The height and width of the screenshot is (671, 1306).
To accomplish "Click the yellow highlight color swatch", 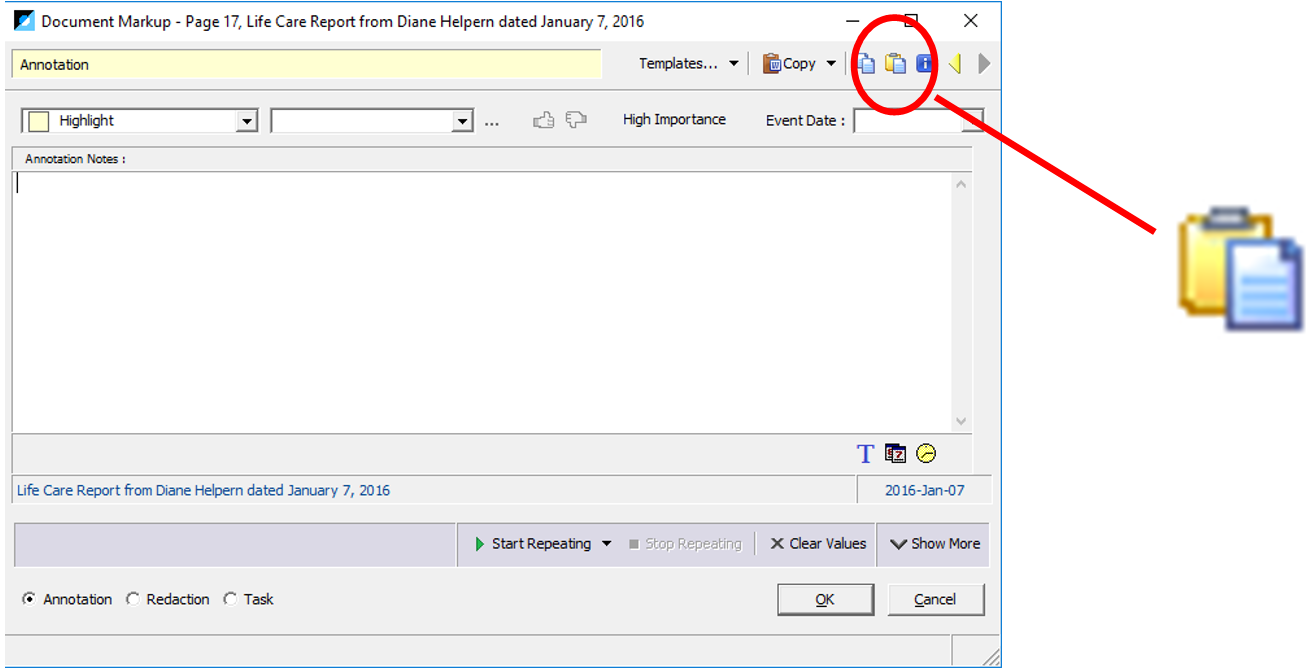I will 38,121.
